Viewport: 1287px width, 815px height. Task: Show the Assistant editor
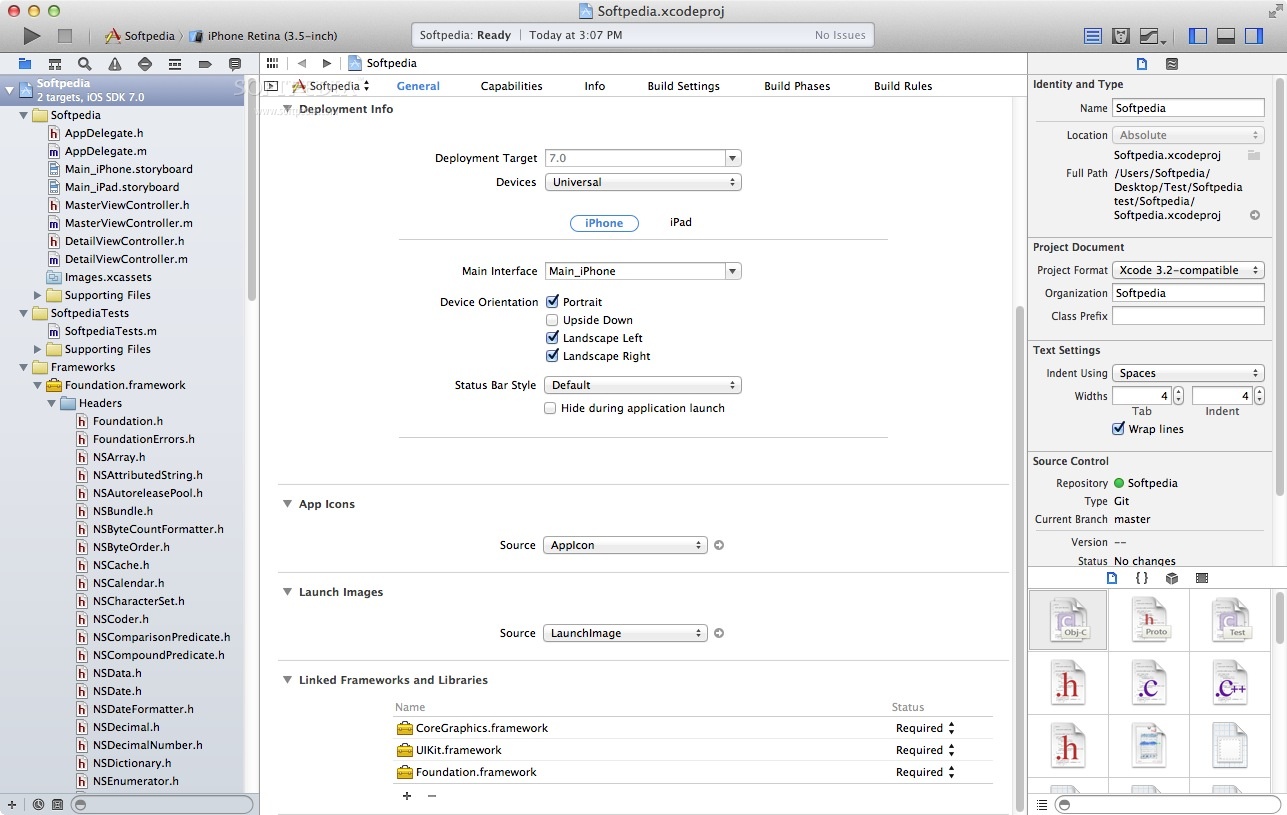(1121, 36)
